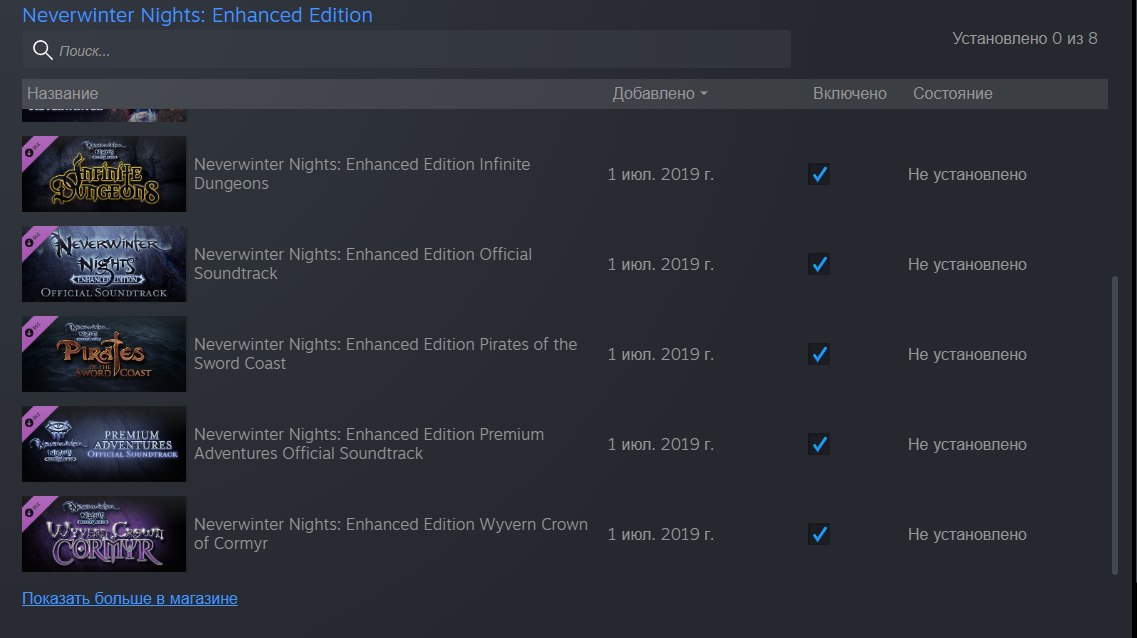
Task: Click the Wyvern Crown of Cormyr date added
Action: (x=661, y=534)
